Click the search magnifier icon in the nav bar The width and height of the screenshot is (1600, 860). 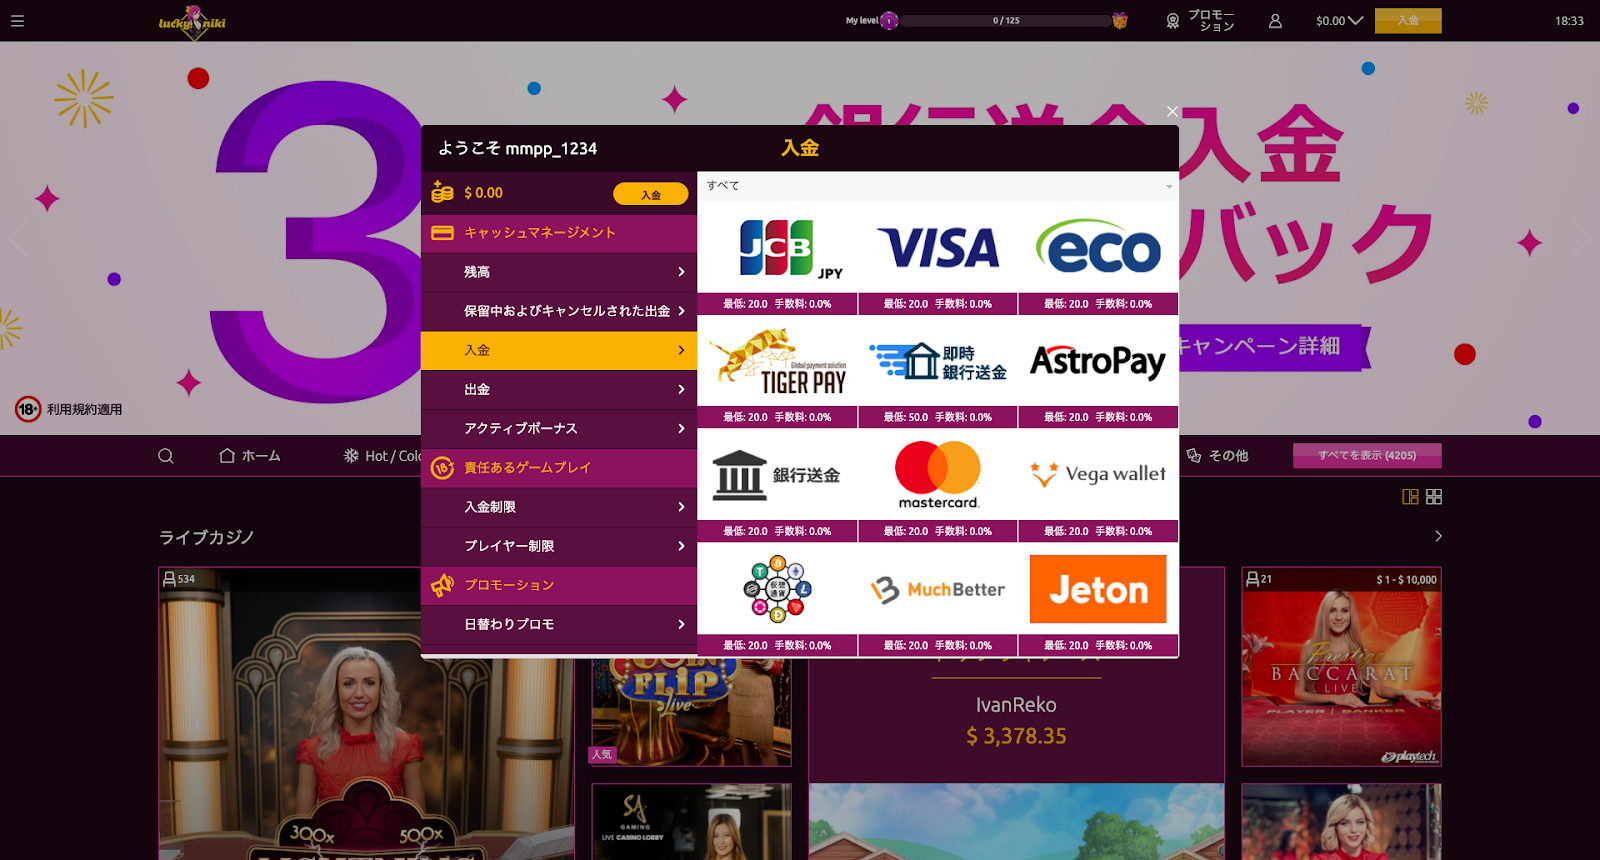[x=166, y=456]
